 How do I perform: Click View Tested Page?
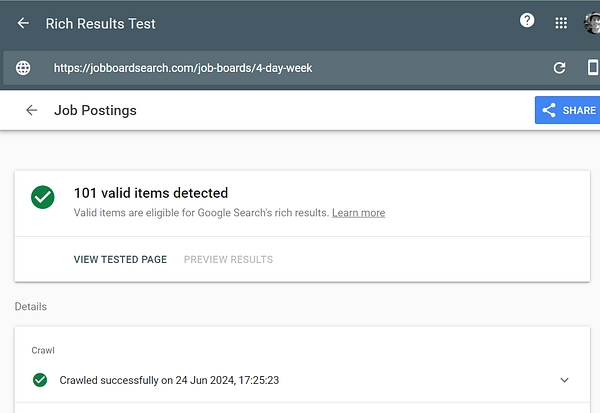pos(120,259)
